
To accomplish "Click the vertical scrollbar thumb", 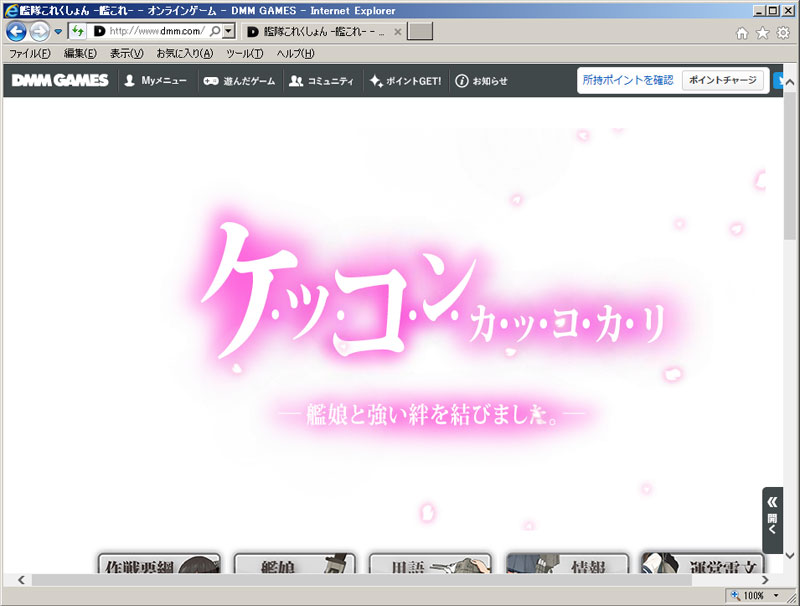I will coord(790,166).
